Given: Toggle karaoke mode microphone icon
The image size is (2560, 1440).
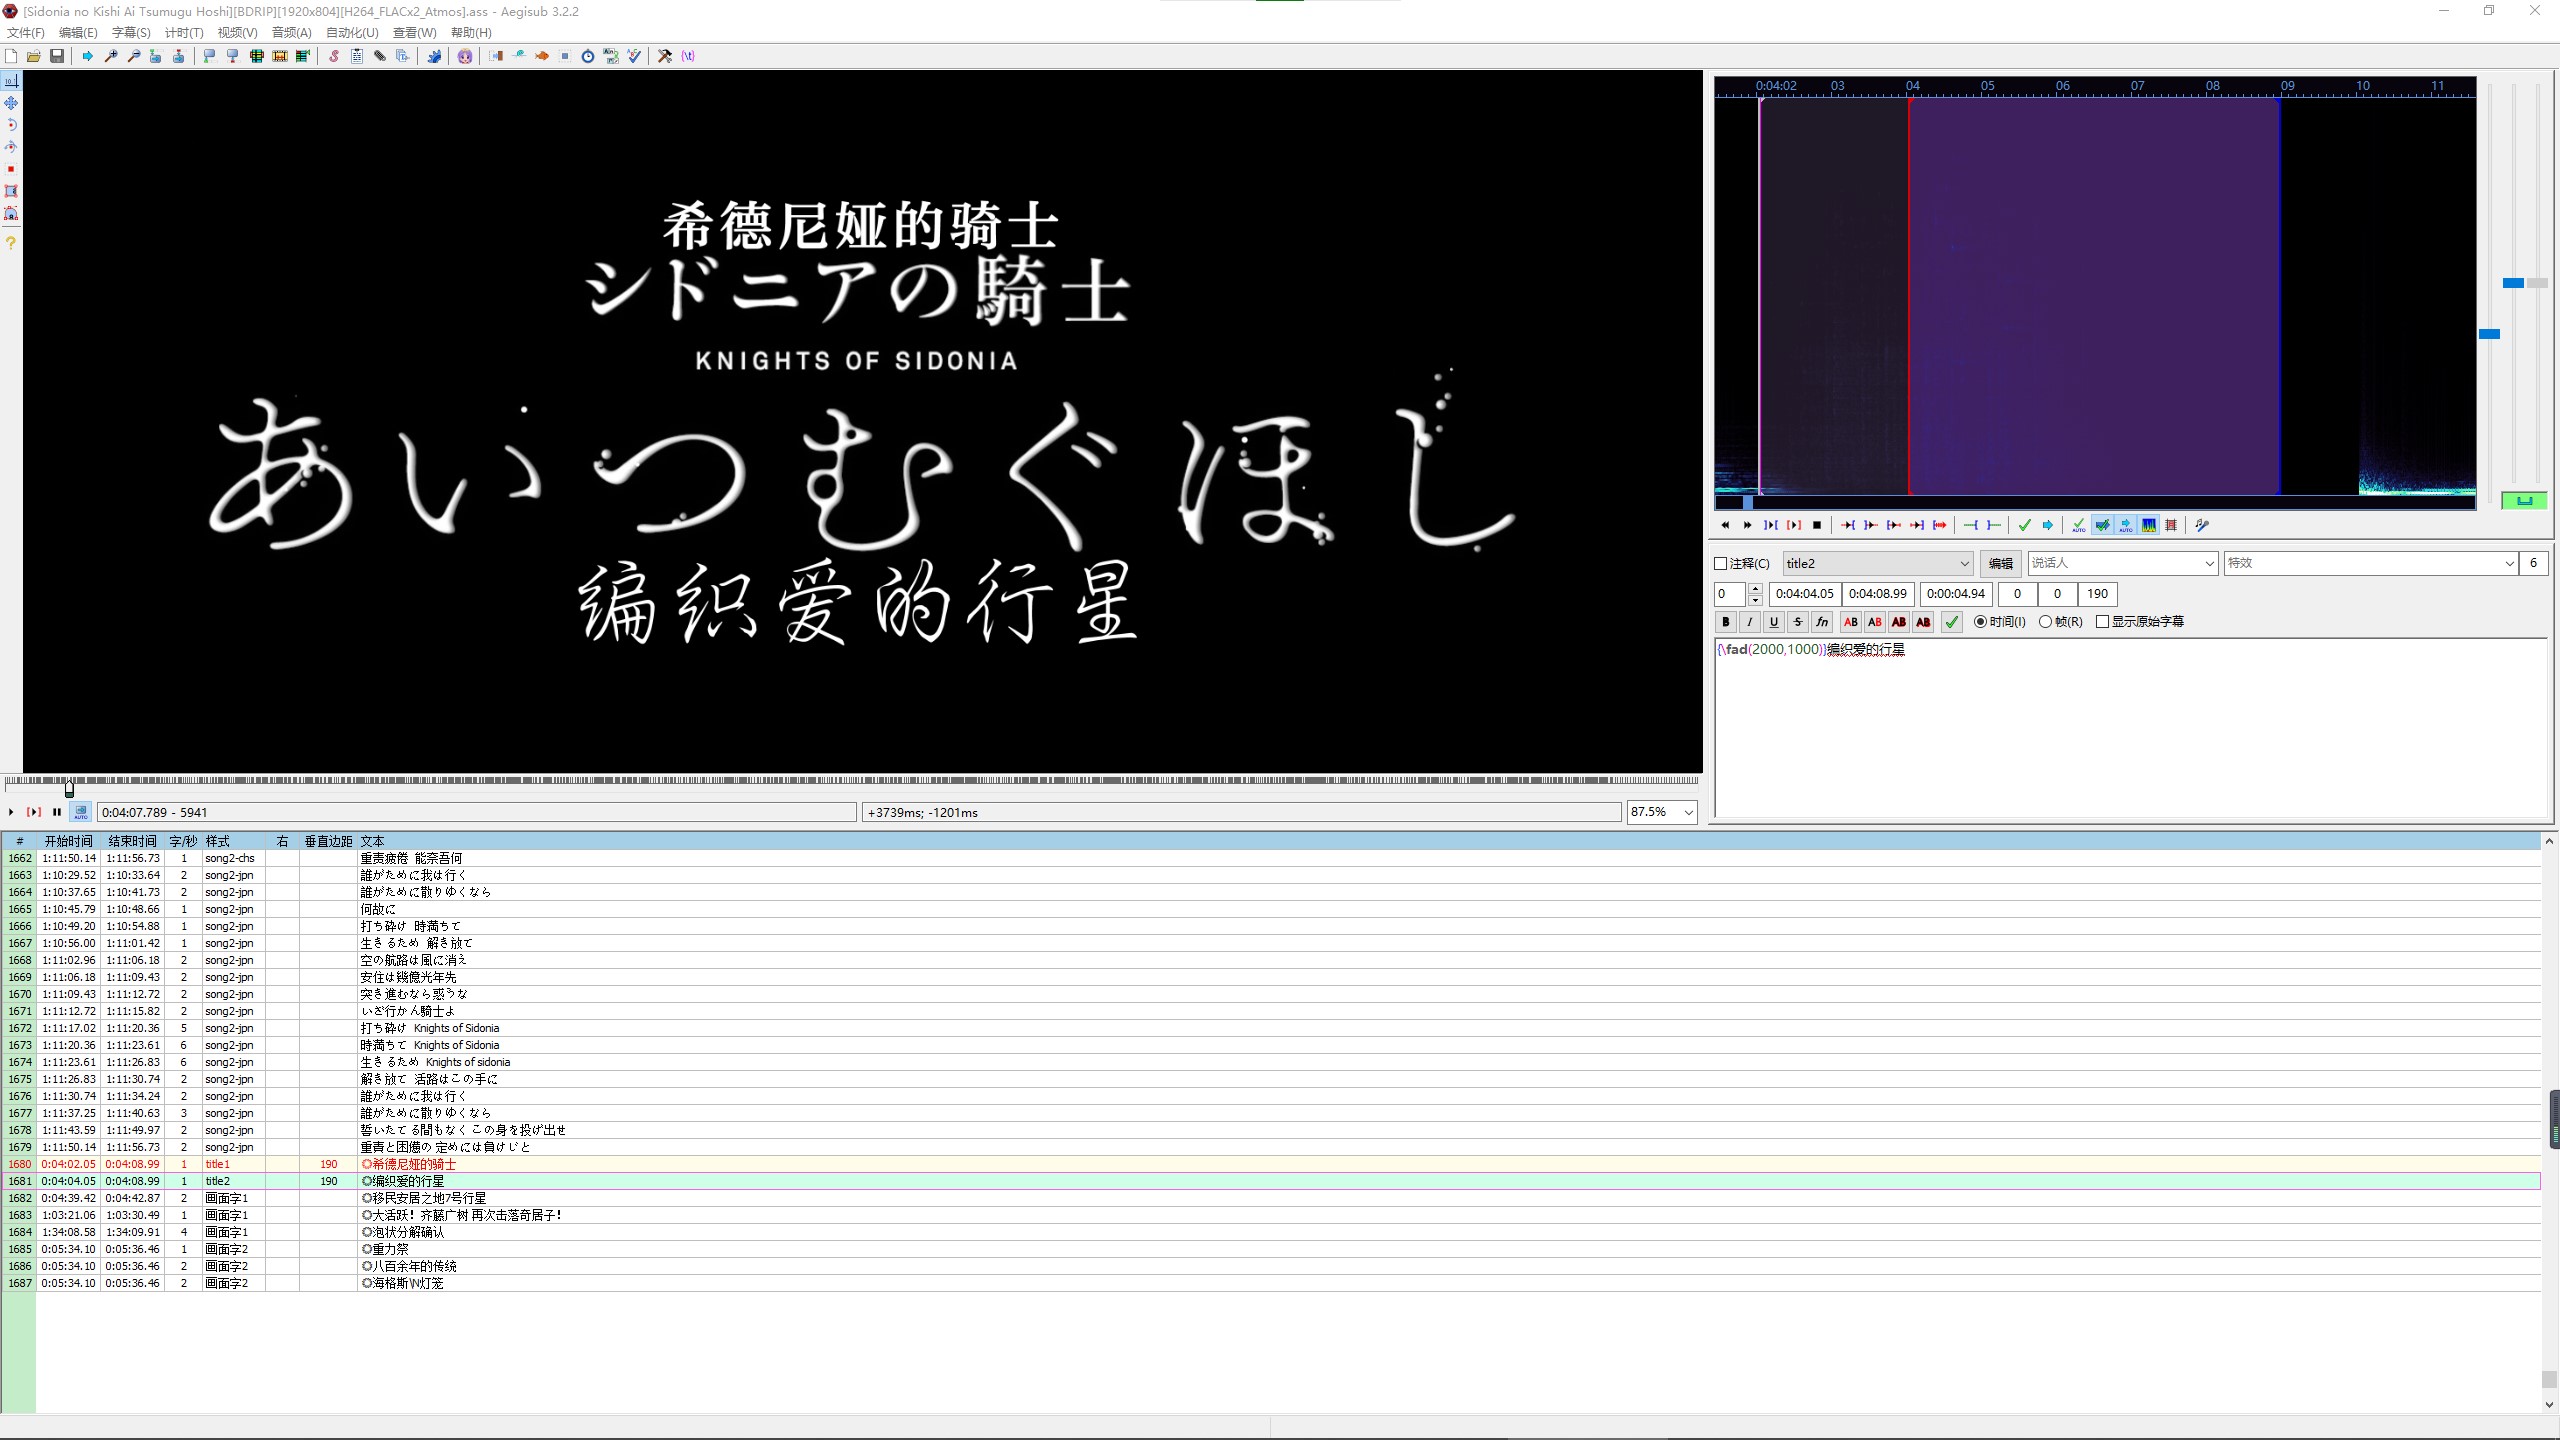Looking at the screenshot, I should point(2202,525).
